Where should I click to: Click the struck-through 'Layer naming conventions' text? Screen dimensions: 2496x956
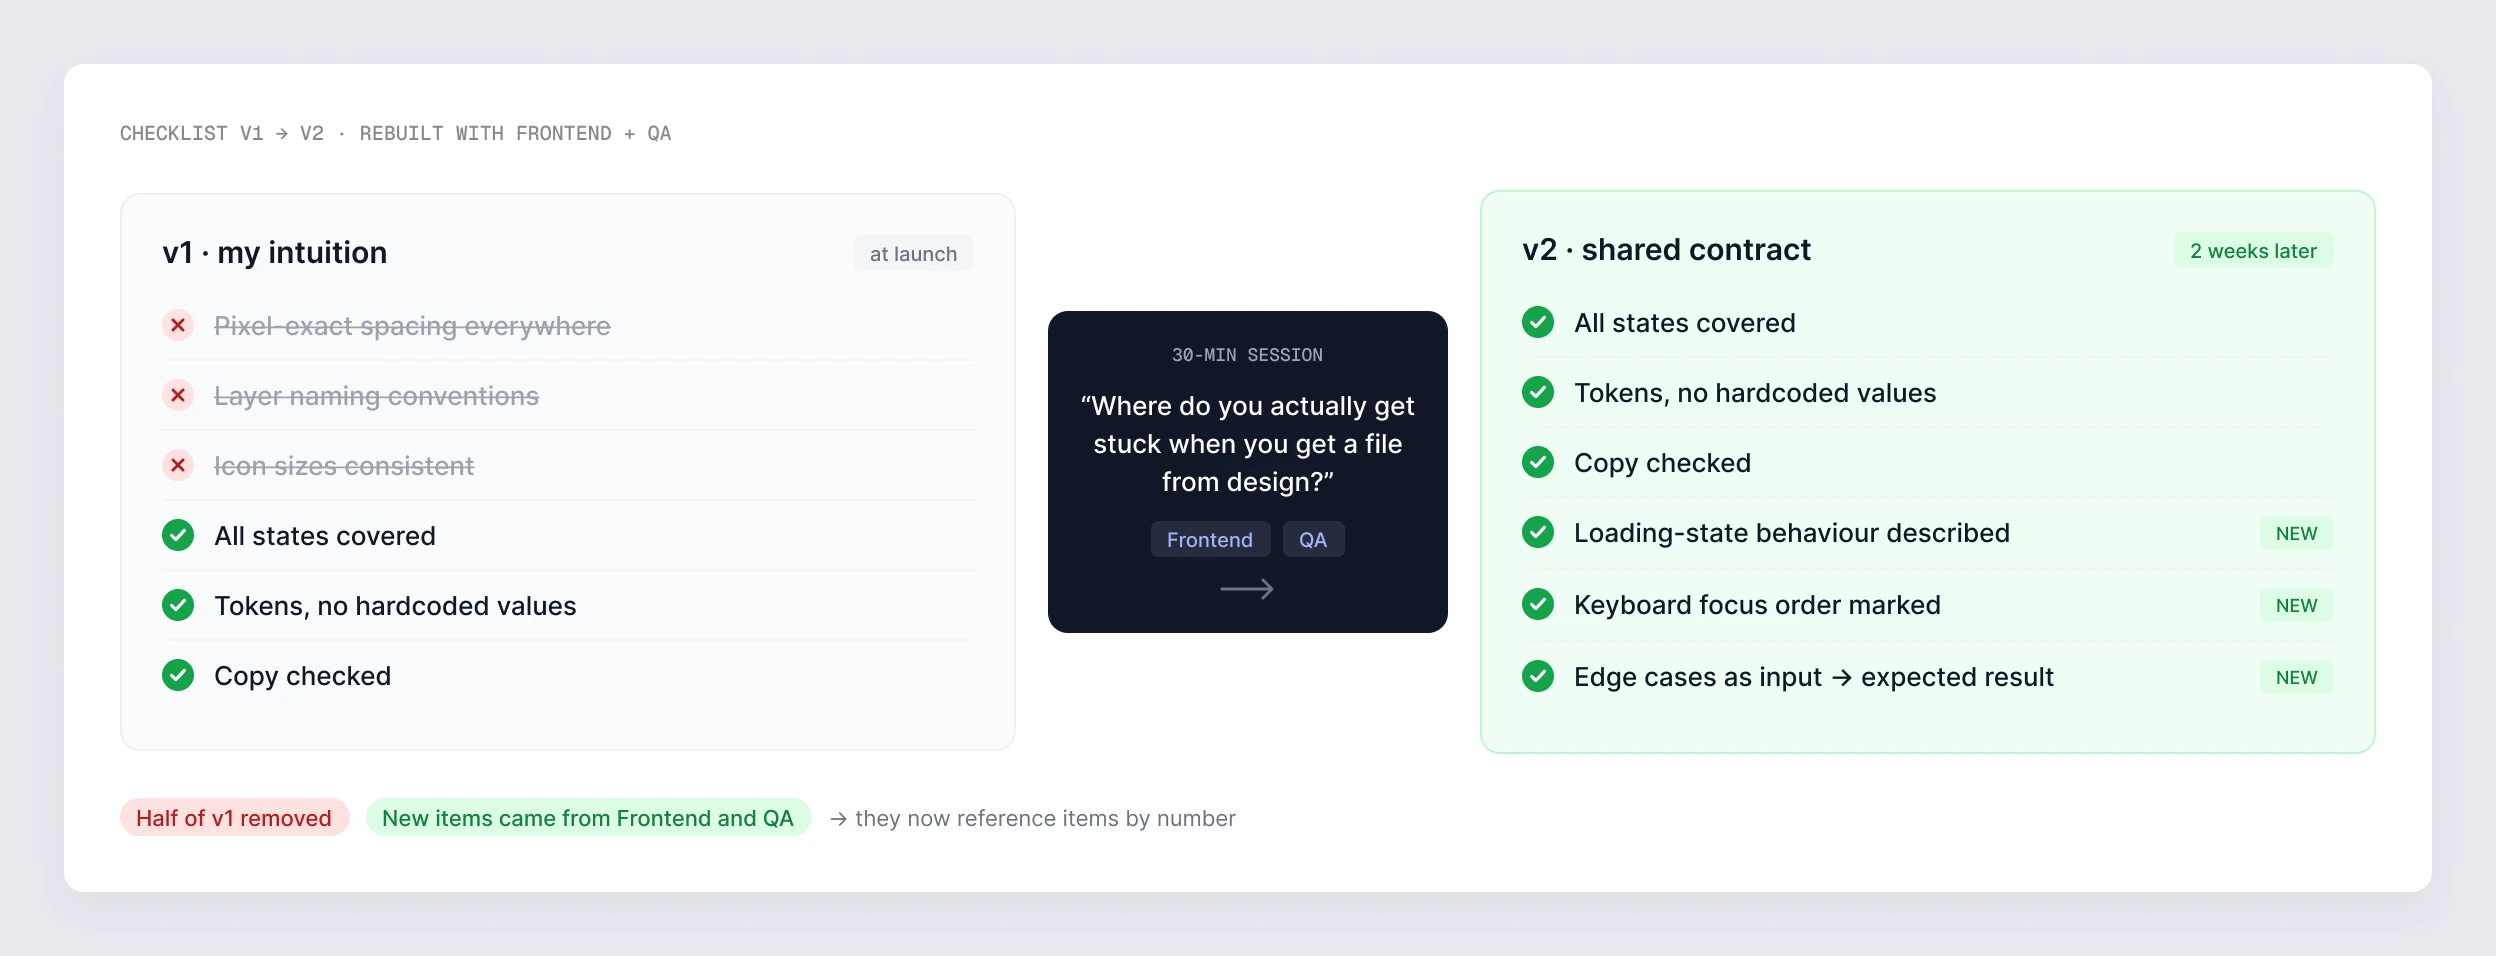tap(376, 396)
